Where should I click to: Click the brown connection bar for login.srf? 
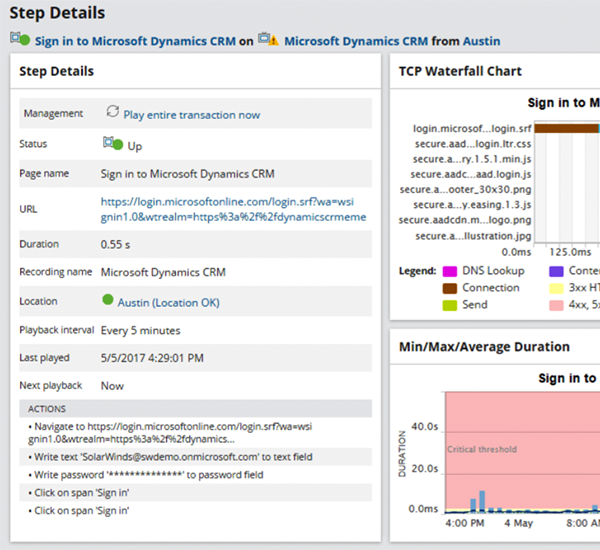click(566, 128)
